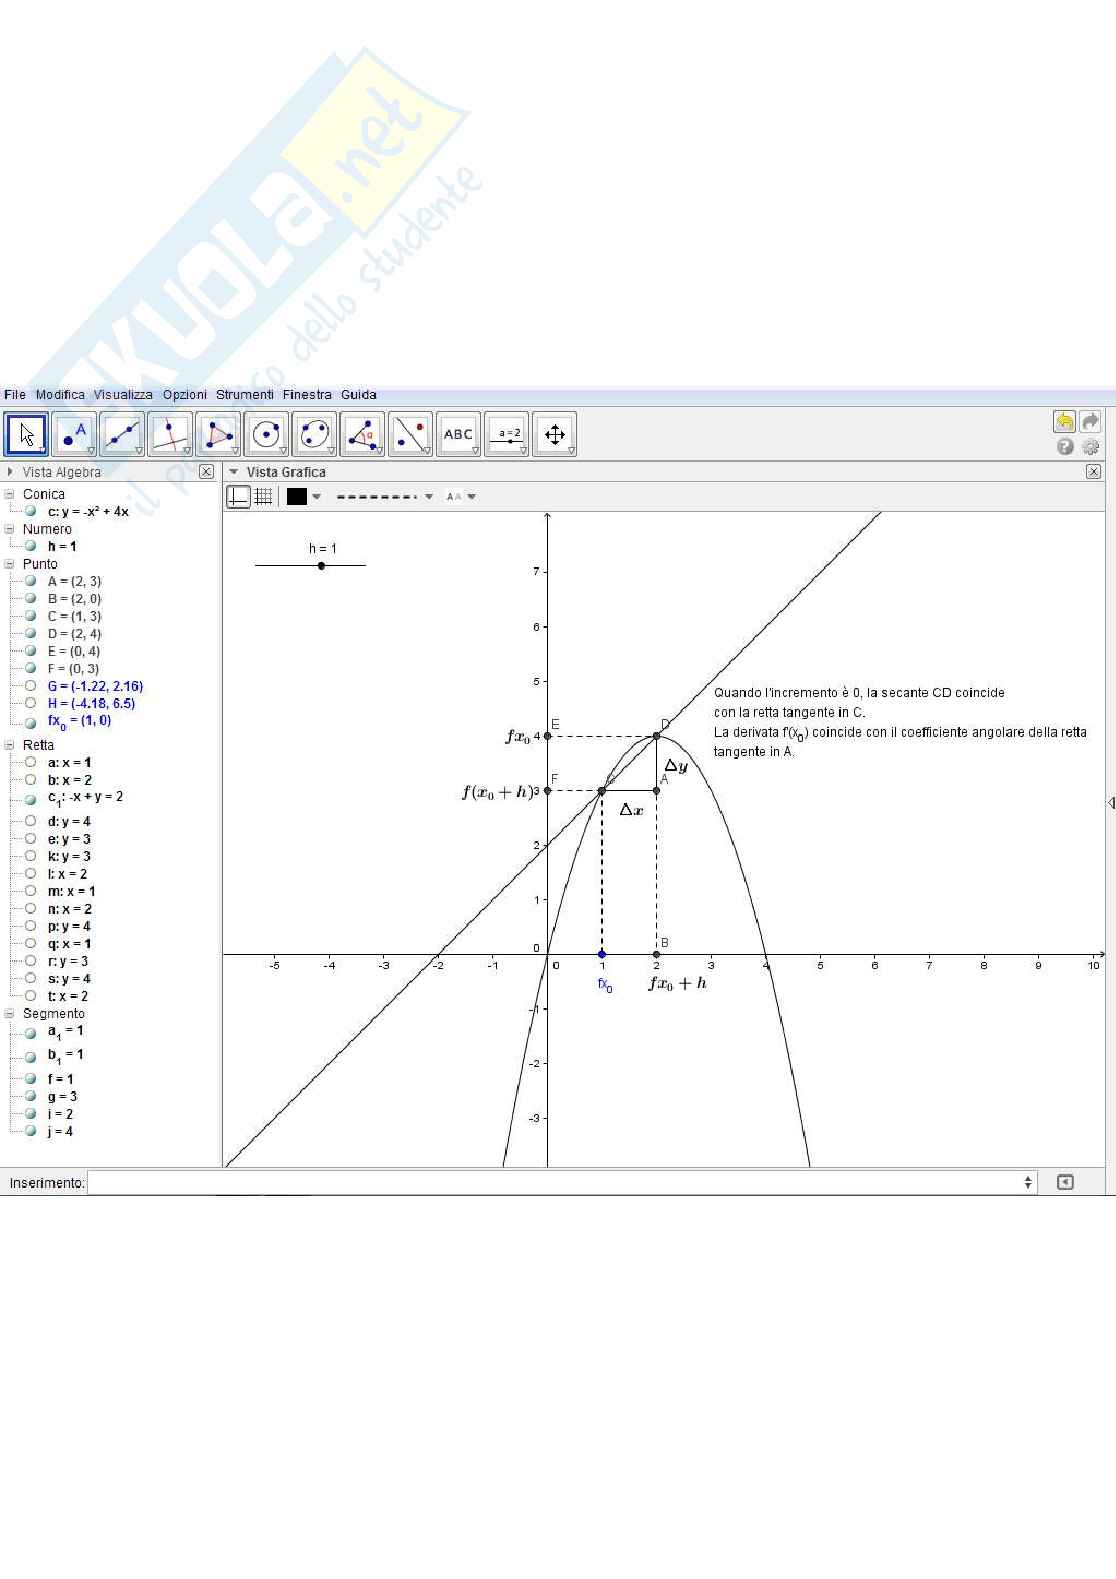Activate the Angle tool
This screenshot has width=1116, height=1579.
tap(362, 435)
